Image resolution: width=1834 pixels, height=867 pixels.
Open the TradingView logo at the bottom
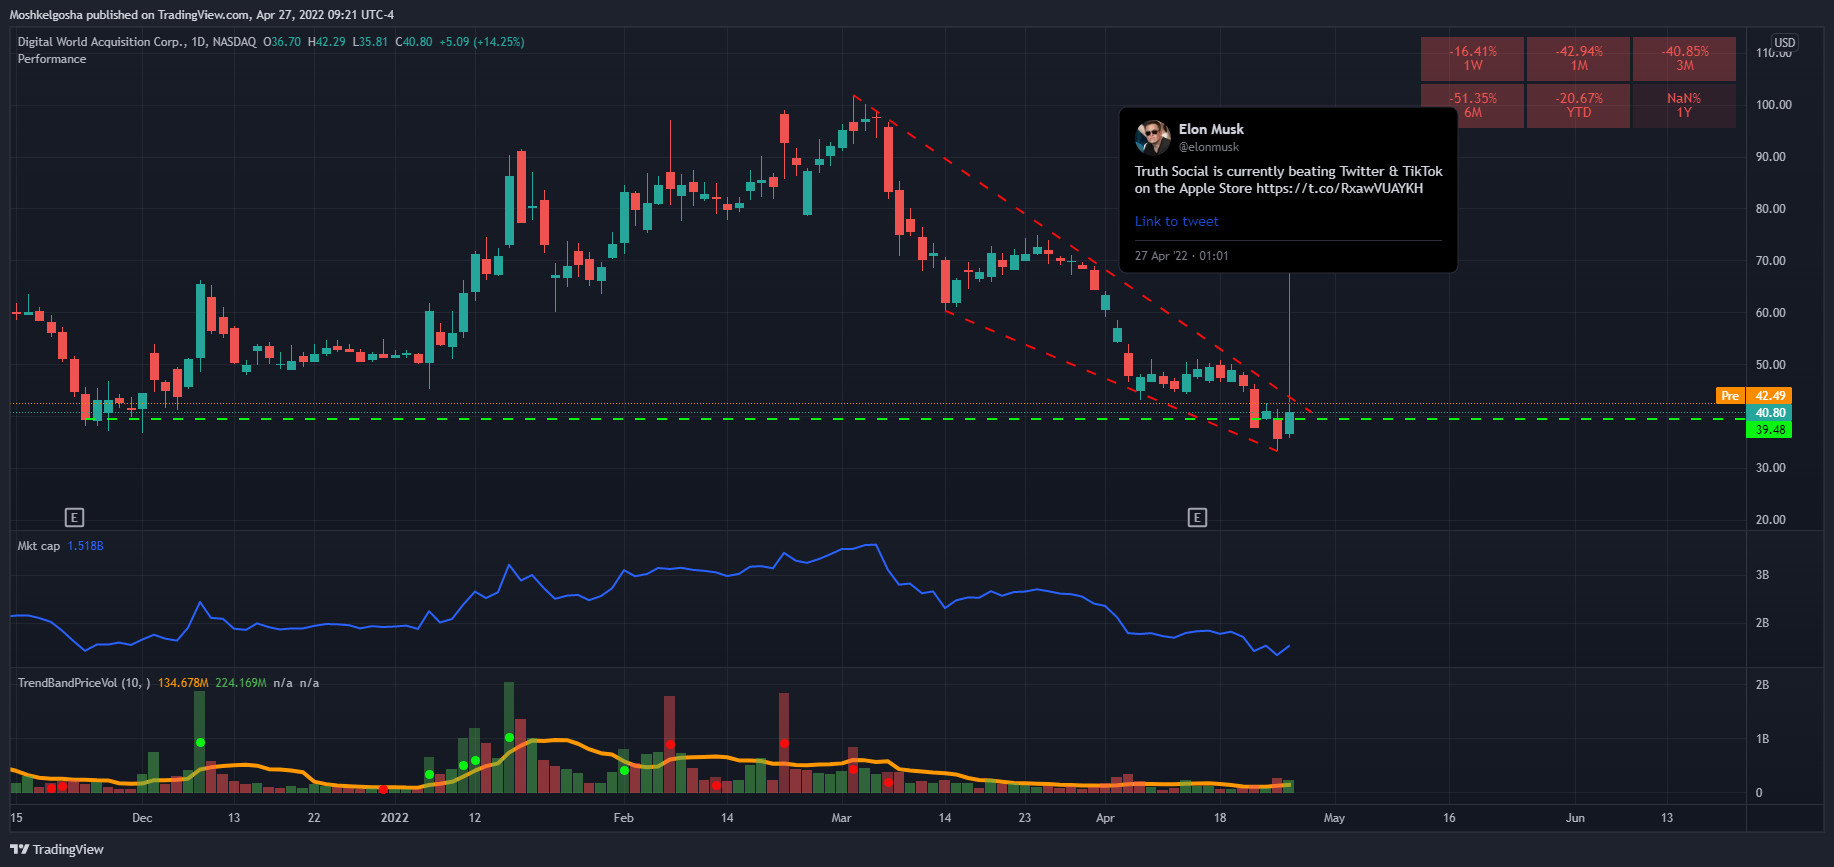point(57,849)
